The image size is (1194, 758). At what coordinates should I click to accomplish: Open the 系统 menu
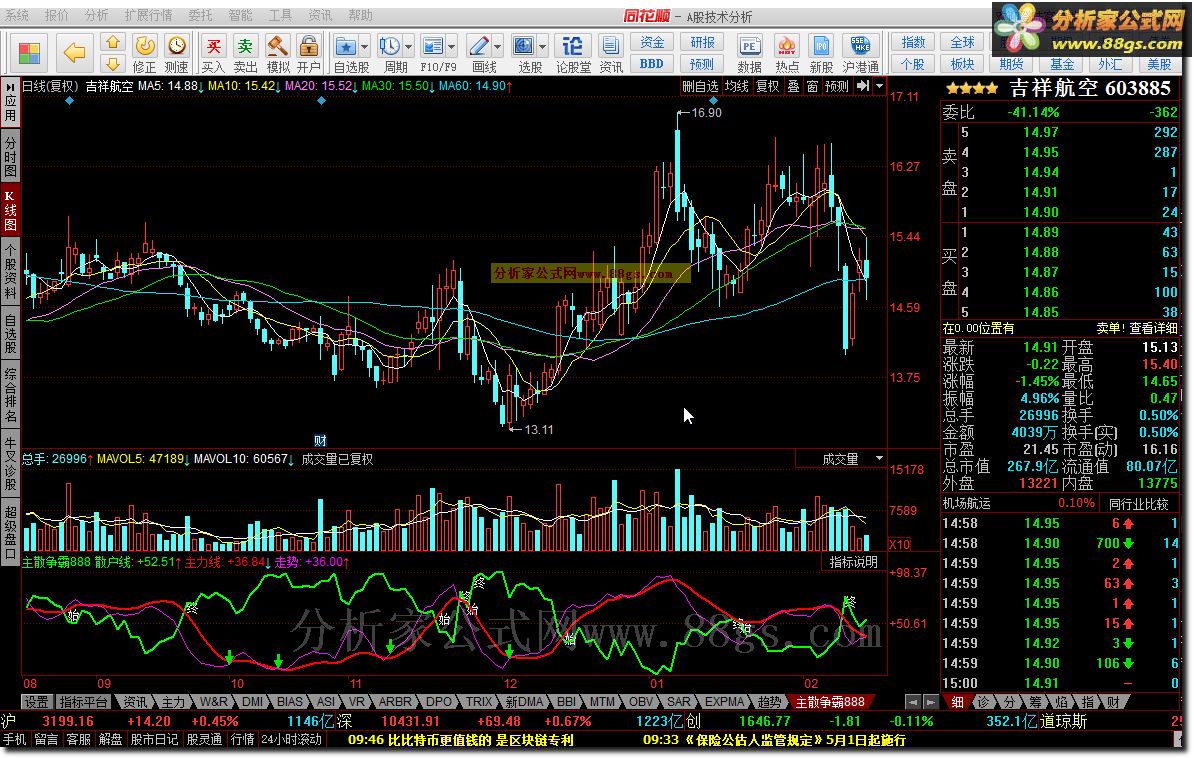coord(17,15)
